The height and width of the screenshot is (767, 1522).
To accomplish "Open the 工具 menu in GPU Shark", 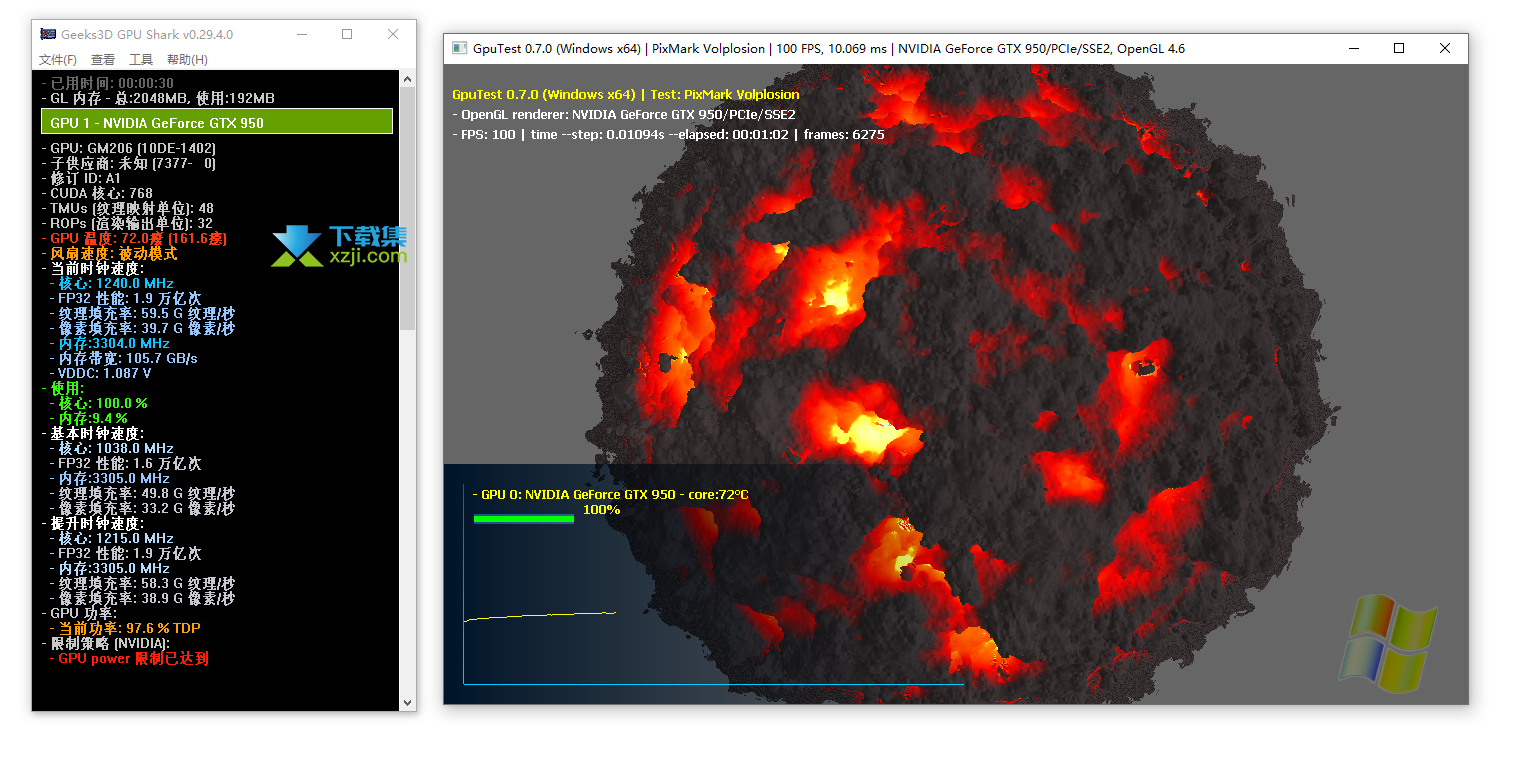I will 141,60.
